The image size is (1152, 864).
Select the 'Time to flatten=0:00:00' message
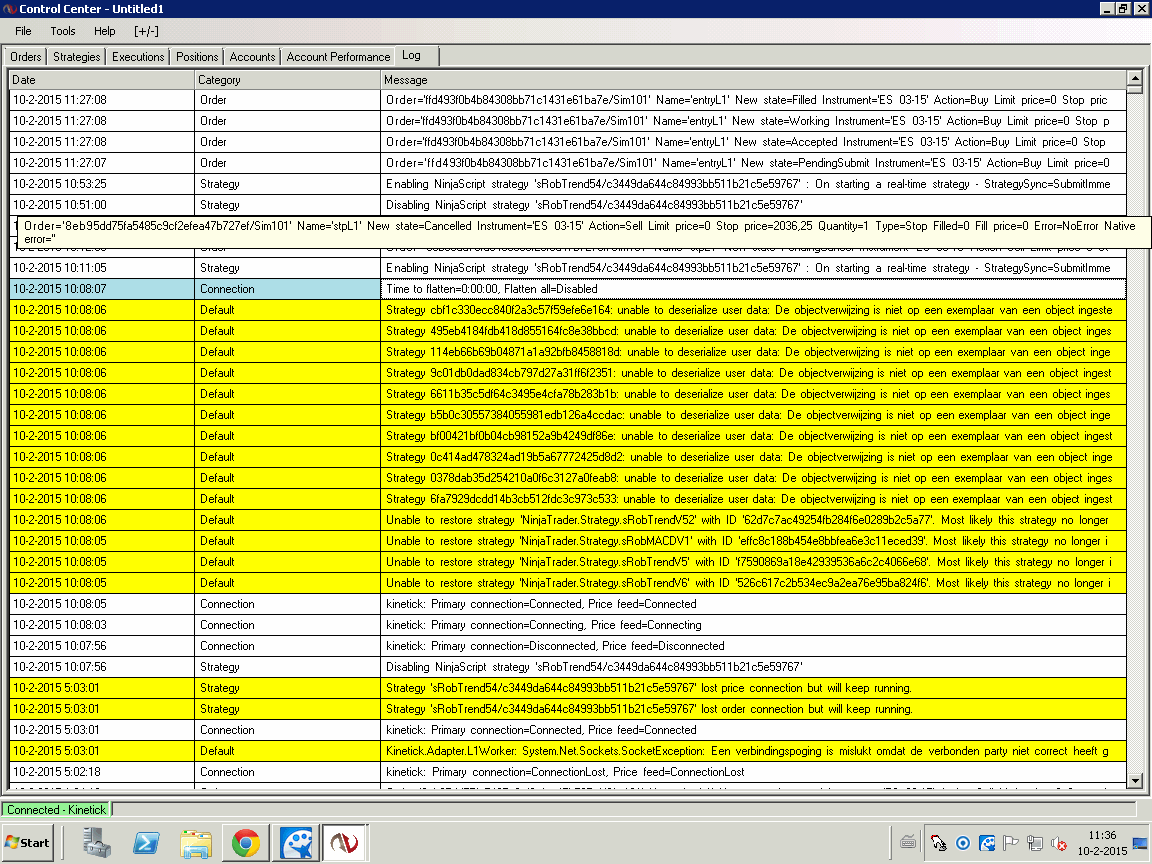754,289
